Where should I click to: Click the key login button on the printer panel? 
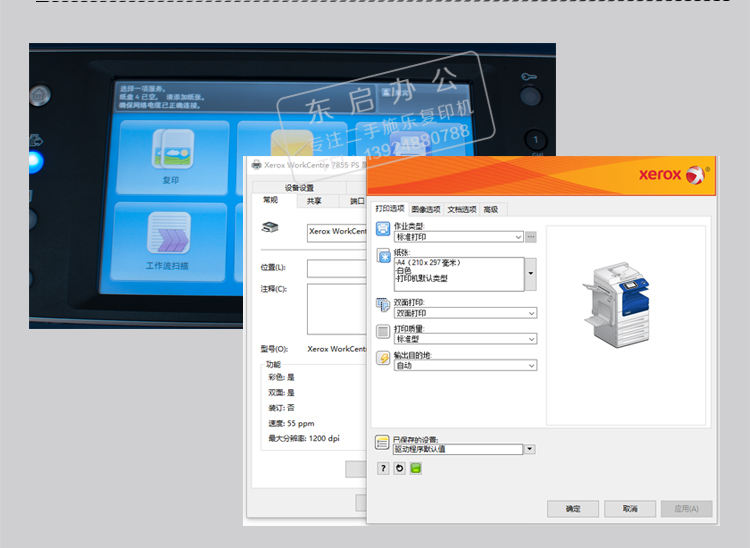point(530,96)
